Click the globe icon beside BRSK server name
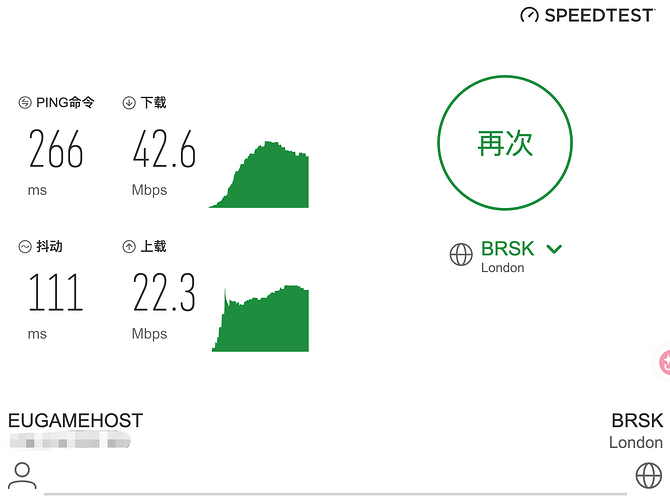The width and height of the screenshot is (670, 500). (461, 254)
